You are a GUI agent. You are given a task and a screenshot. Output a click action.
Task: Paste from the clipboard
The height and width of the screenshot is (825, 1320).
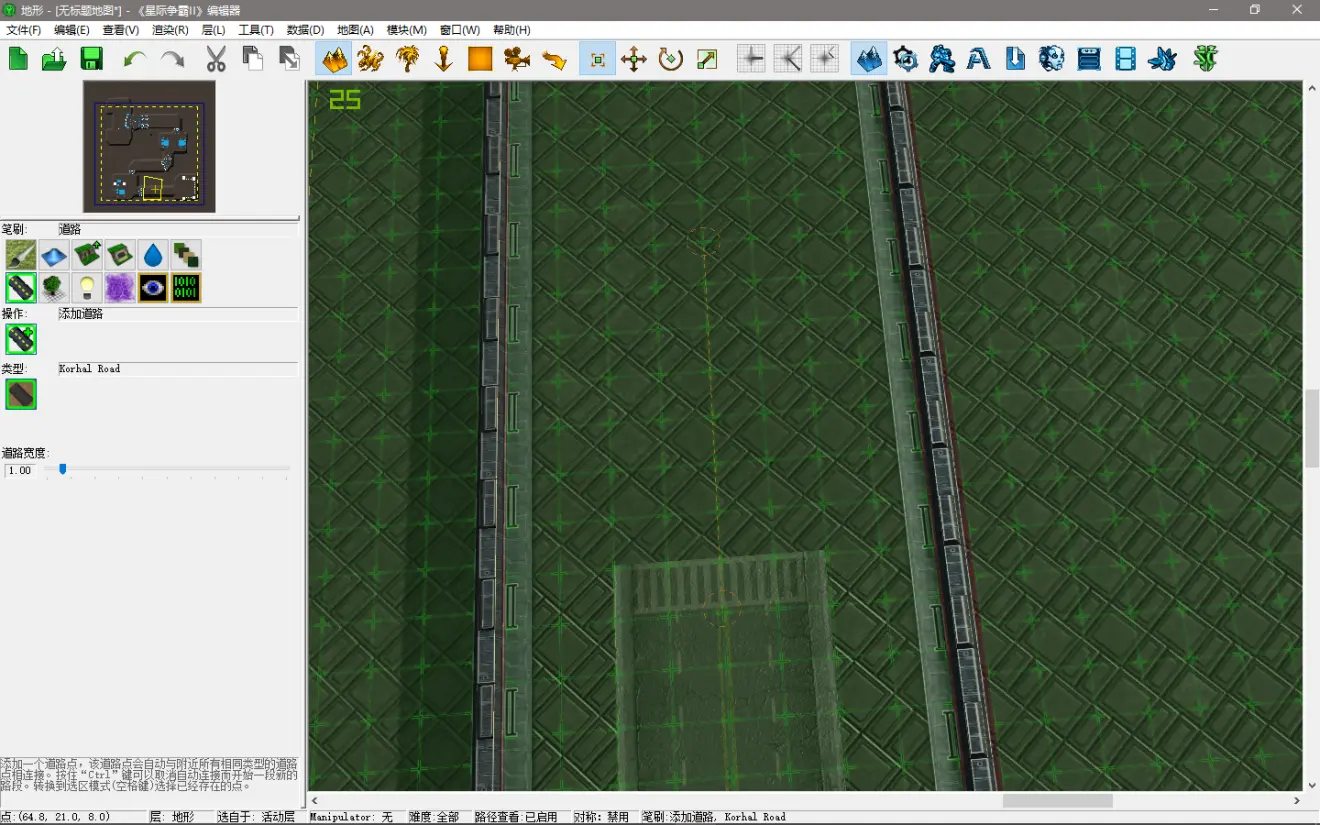click(x=289, y=59)
